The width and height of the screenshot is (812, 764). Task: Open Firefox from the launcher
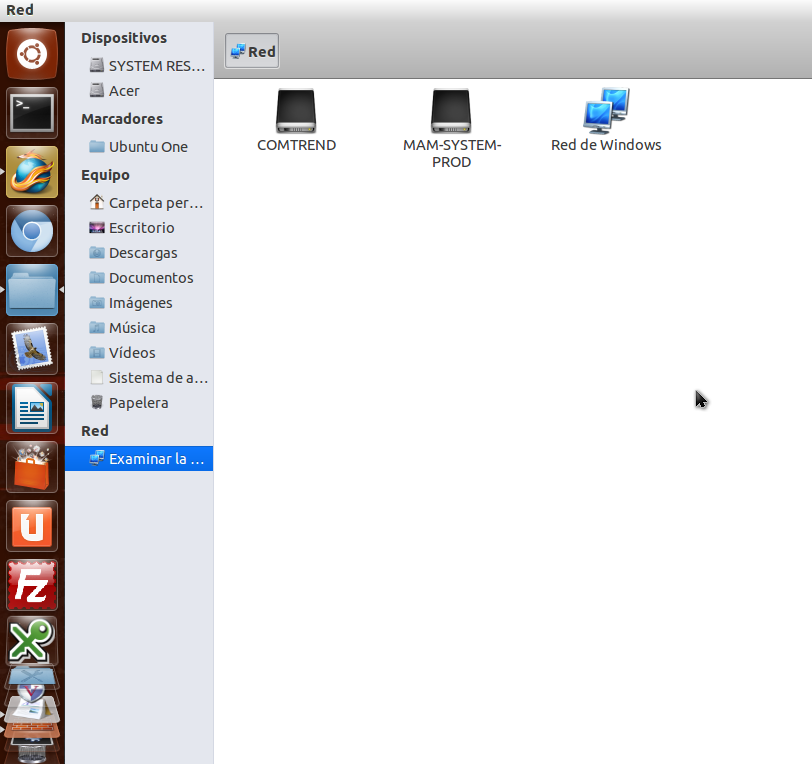(32, 172)
